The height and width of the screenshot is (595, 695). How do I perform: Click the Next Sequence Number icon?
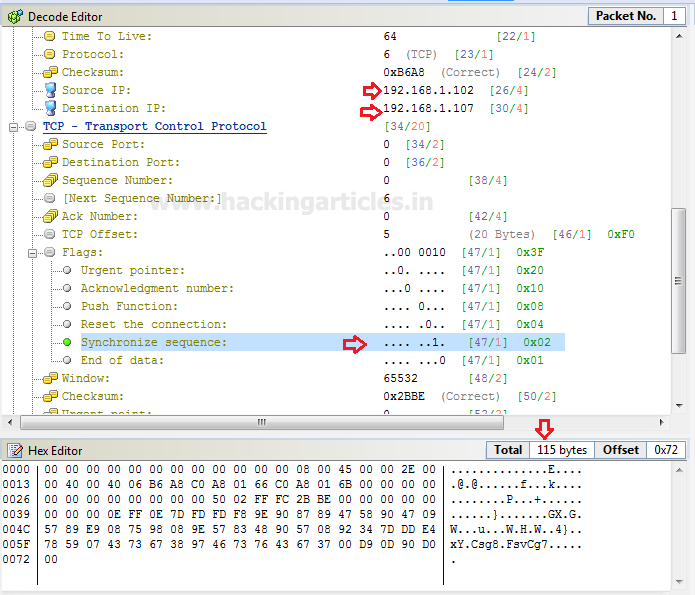(x=50, y=198)
